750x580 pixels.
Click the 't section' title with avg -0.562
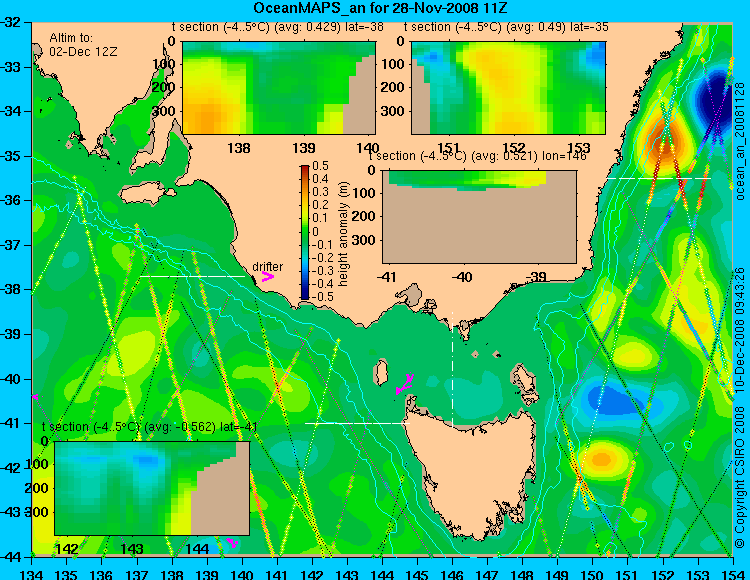click(x=150, y=427)
